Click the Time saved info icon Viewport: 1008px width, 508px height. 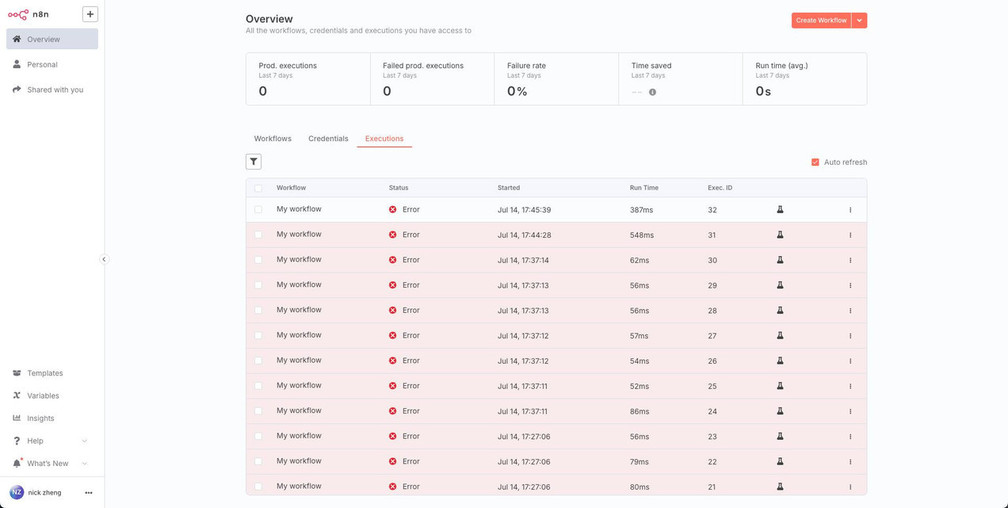point(652,92)
